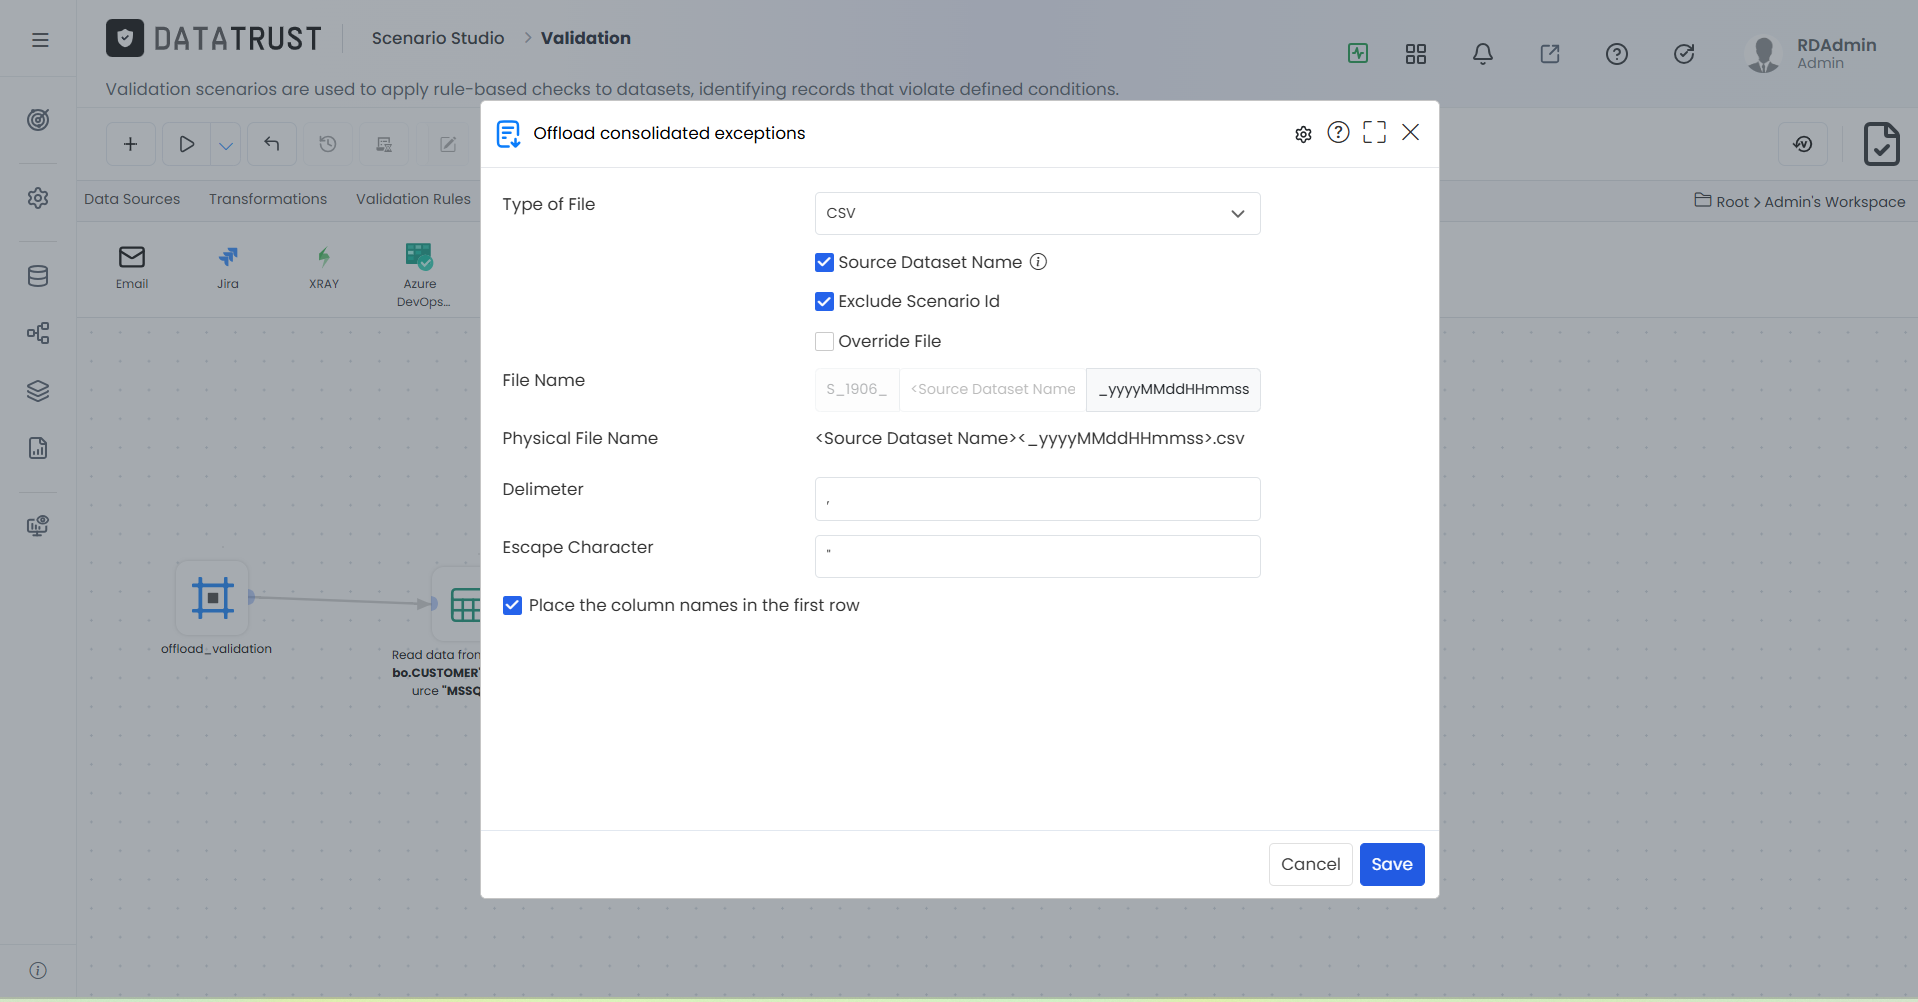Image resolution: width=1918 pixels, height=1002 pixels.
Task: Click the Delimeter input field
Action: click(x=1037, y=498)
